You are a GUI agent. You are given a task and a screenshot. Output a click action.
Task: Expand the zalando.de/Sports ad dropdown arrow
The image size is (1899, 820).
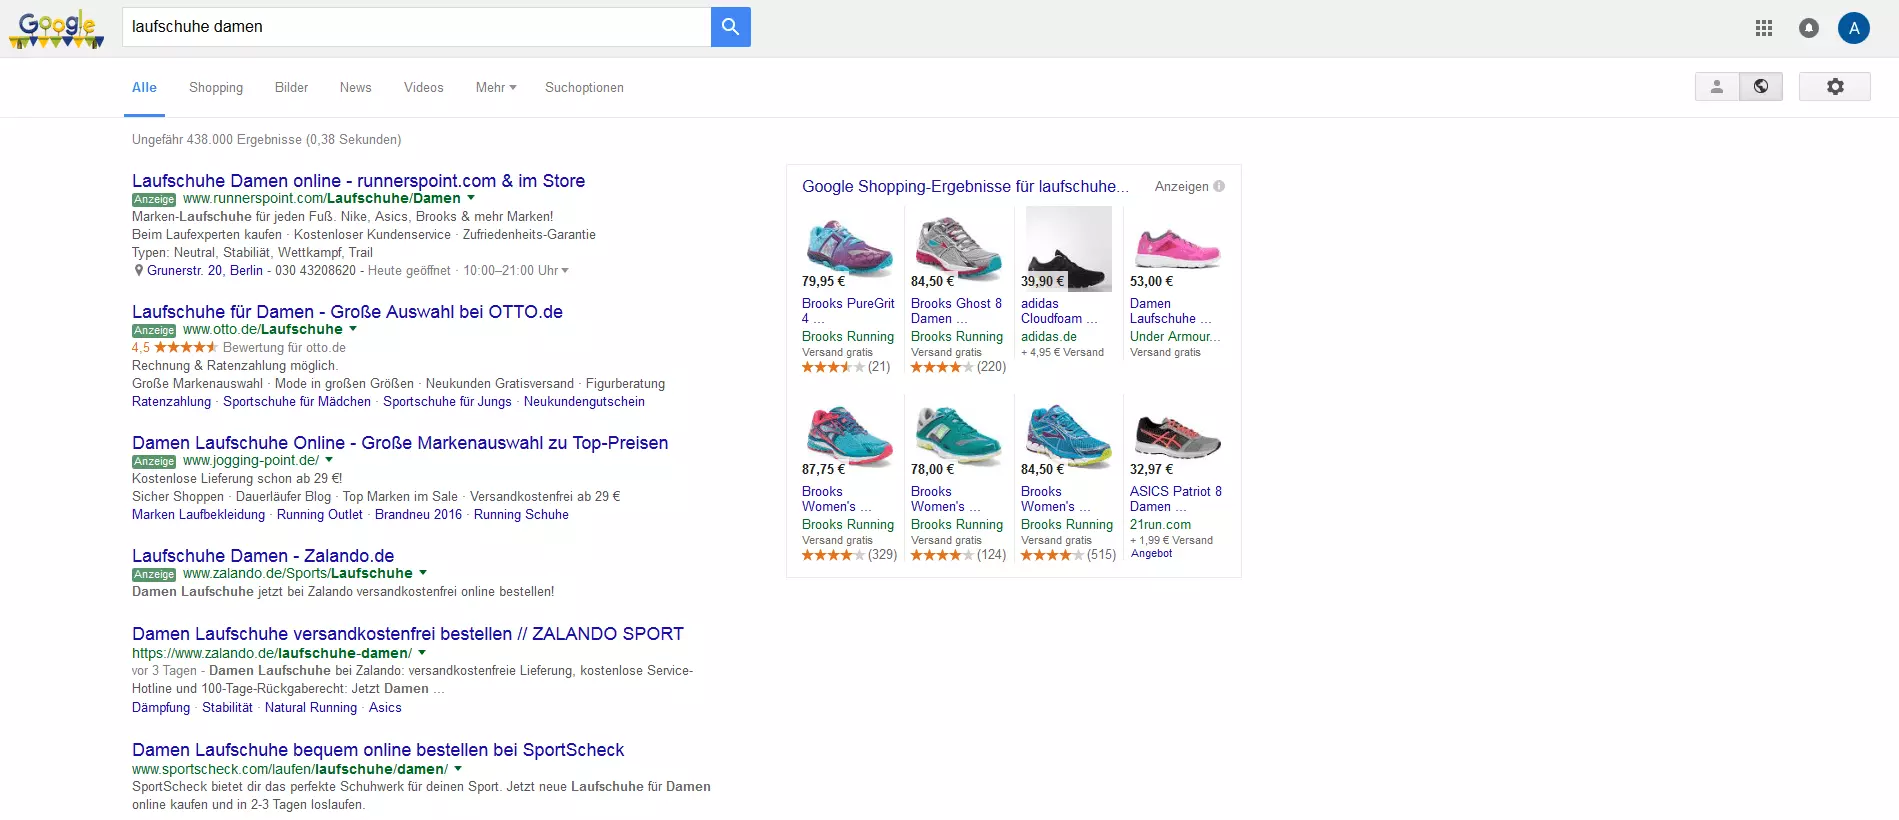[423, 573]
